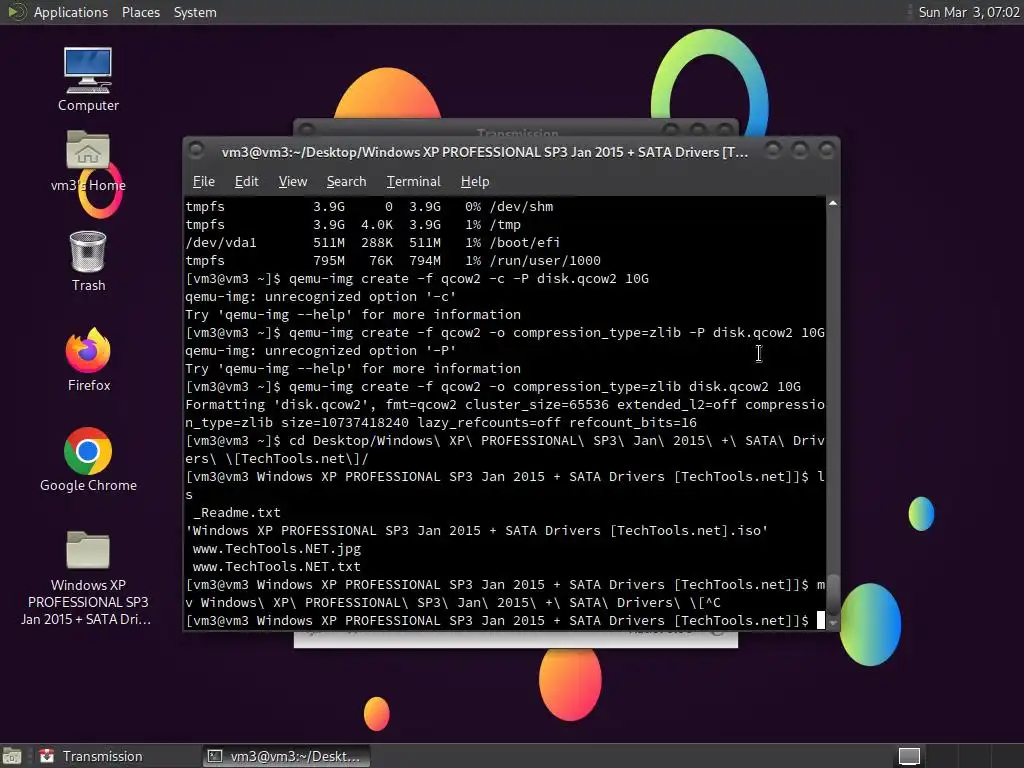The image size is (1024, 768).
Task: Click the .iso filename line in terminal
Action: tap(477, 531)
